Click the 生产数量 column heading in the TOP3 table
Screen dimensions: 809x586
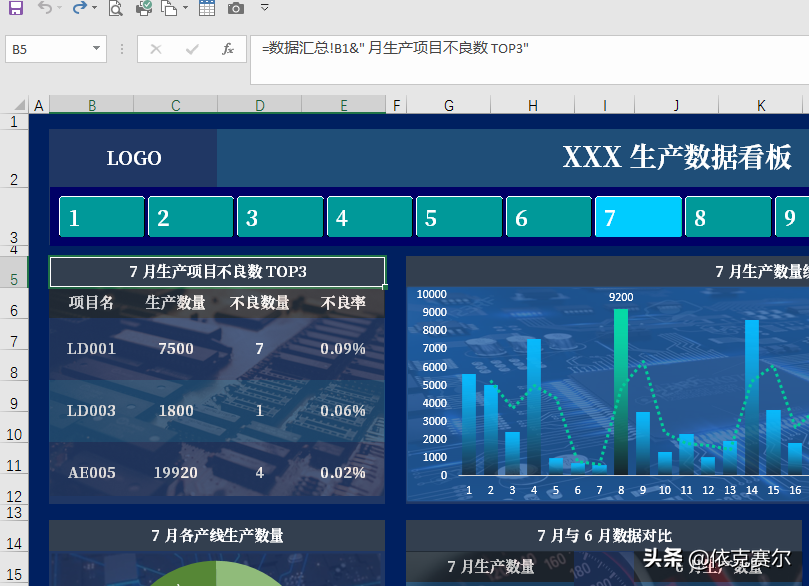[175, 302]
